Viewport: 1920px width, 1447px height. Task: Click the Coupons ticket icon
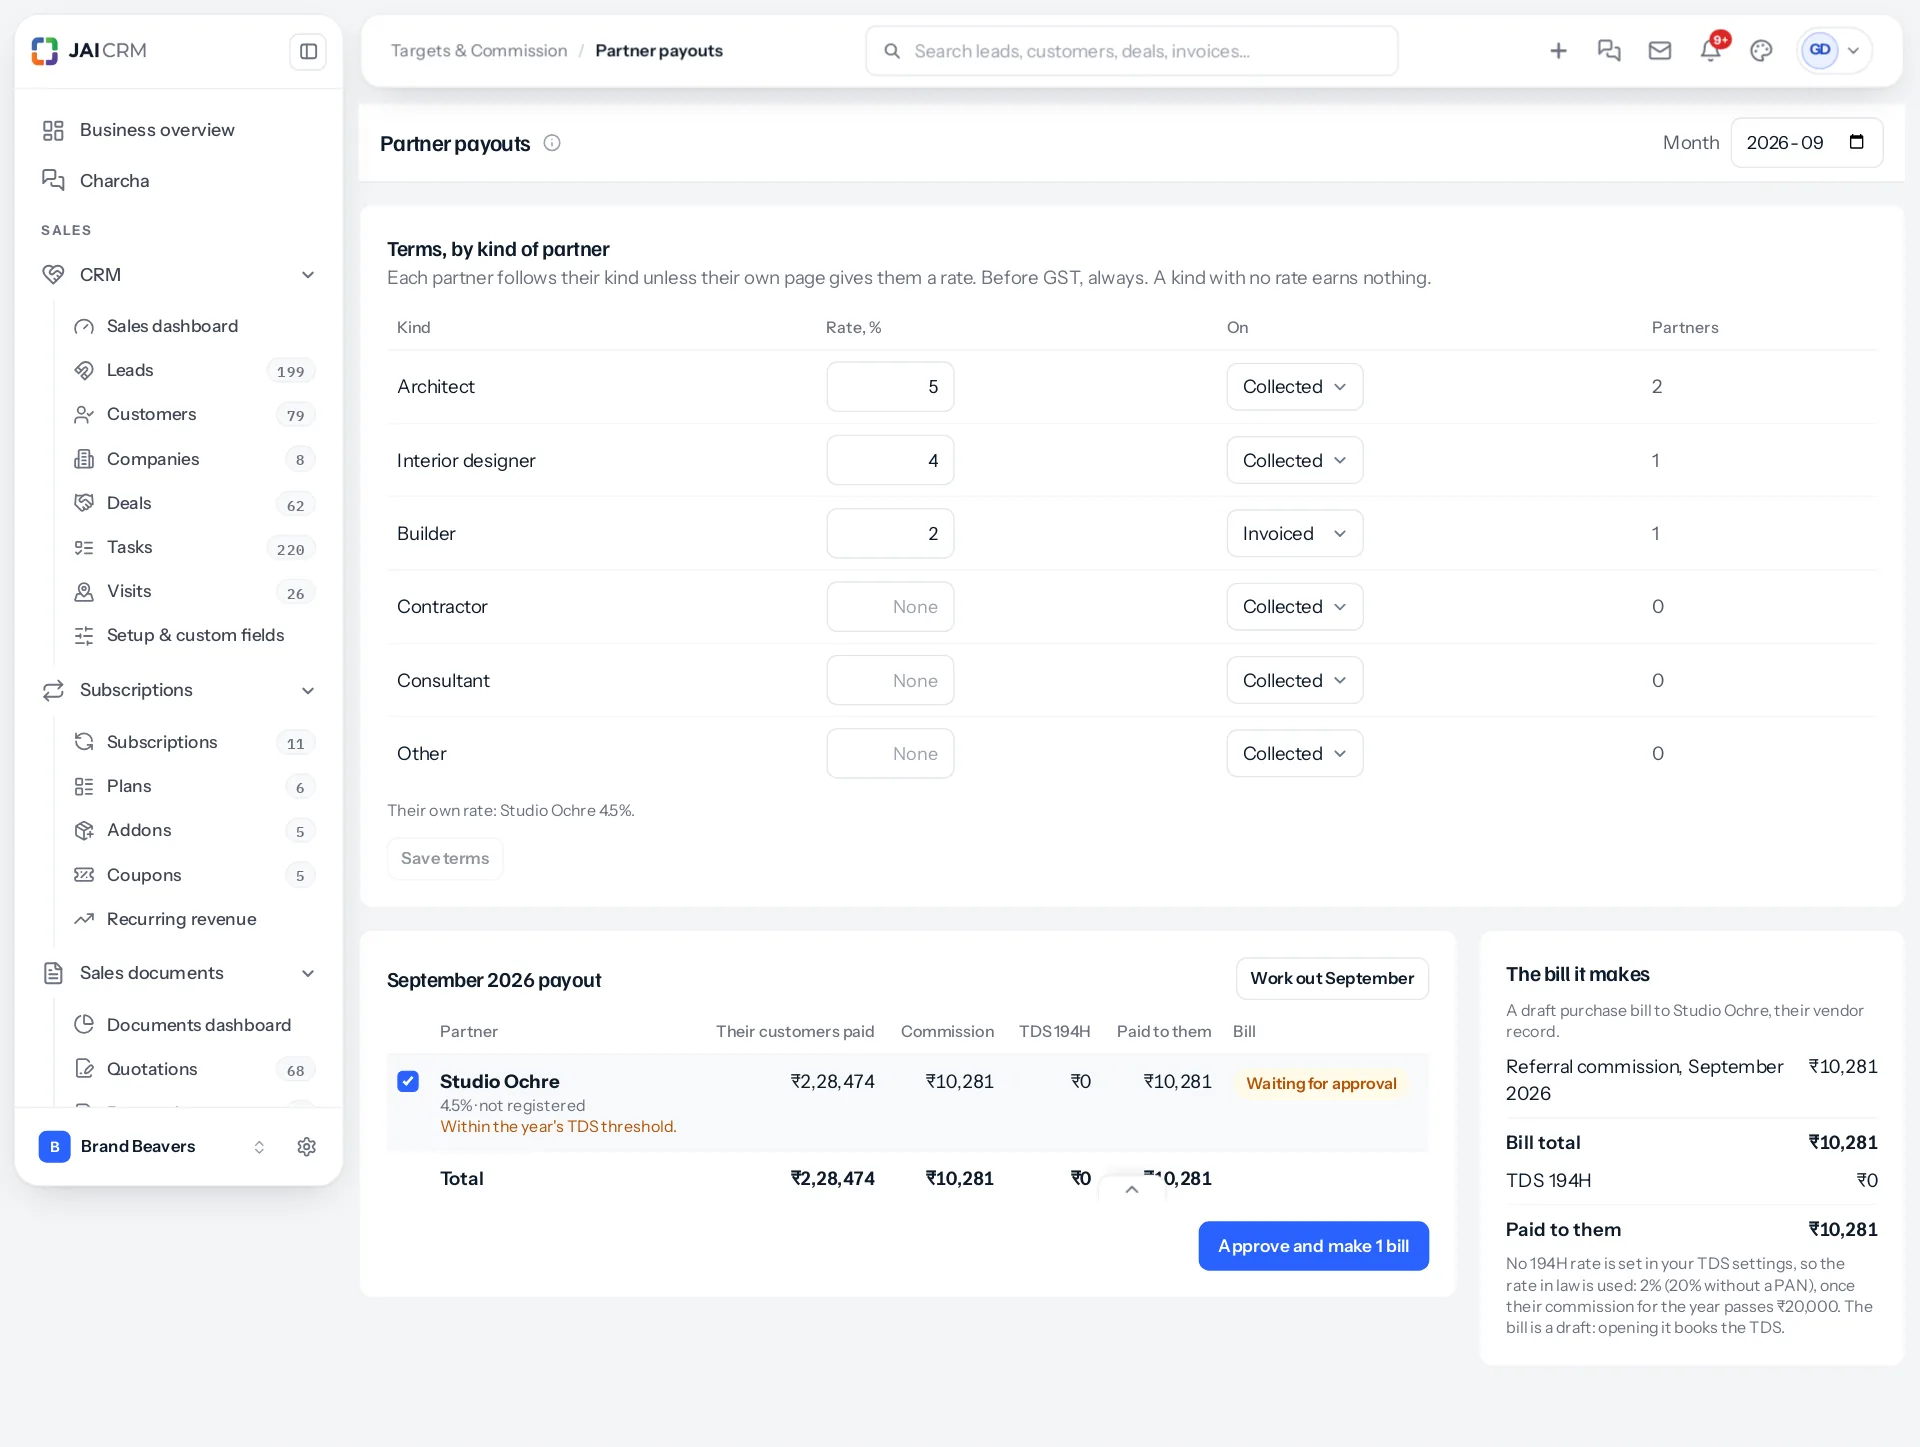[84, 875]
